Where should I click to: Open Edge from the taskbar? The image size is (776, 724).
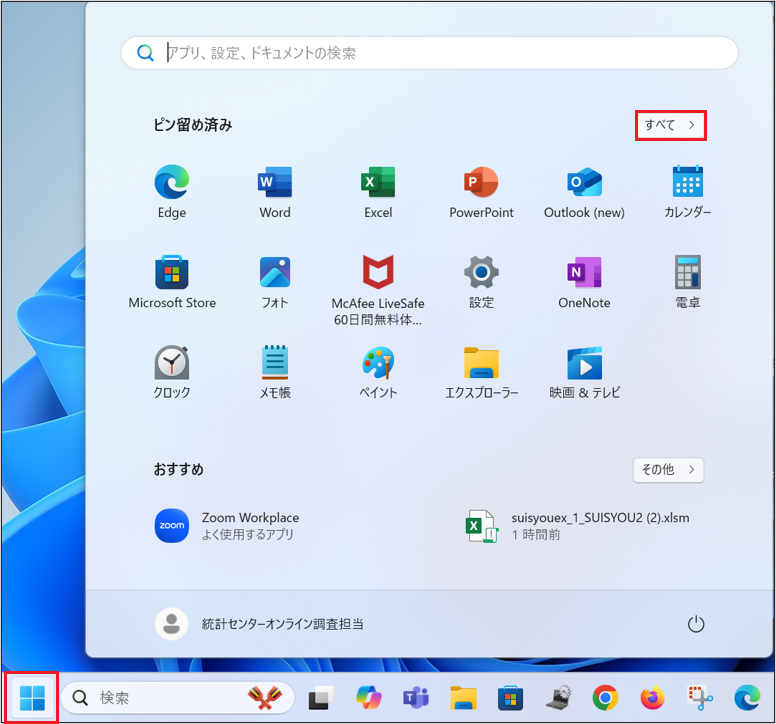click(x=747, y=698)
